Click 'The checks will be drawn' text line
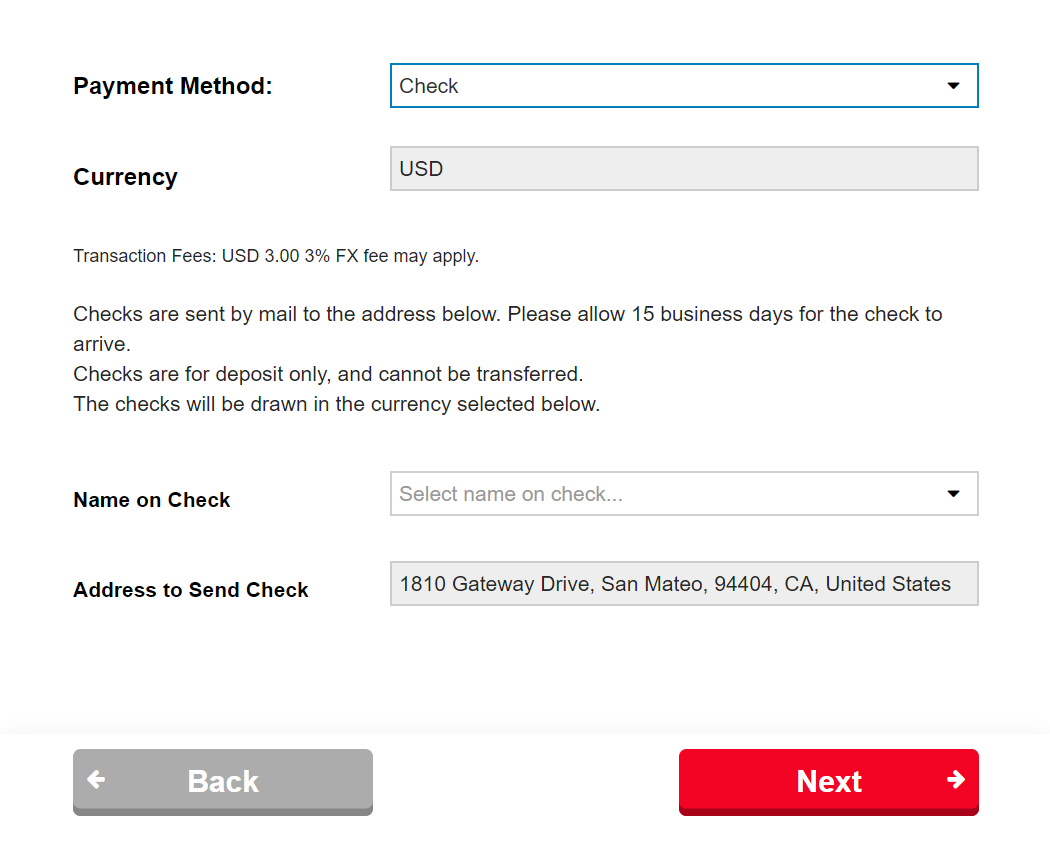Viewport: 1050px width, 844px height. 336,404
